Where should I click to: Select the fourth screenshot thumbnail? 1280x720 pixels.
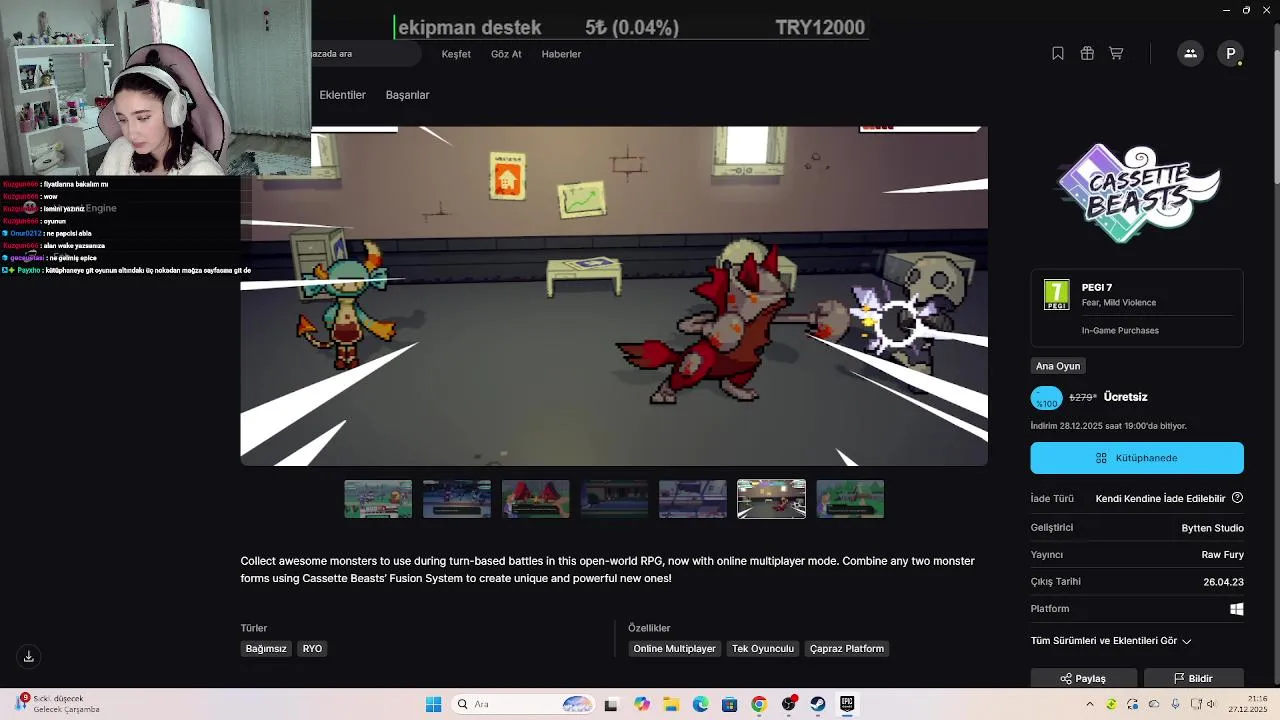pyautogui.click(x=614, y=499)
